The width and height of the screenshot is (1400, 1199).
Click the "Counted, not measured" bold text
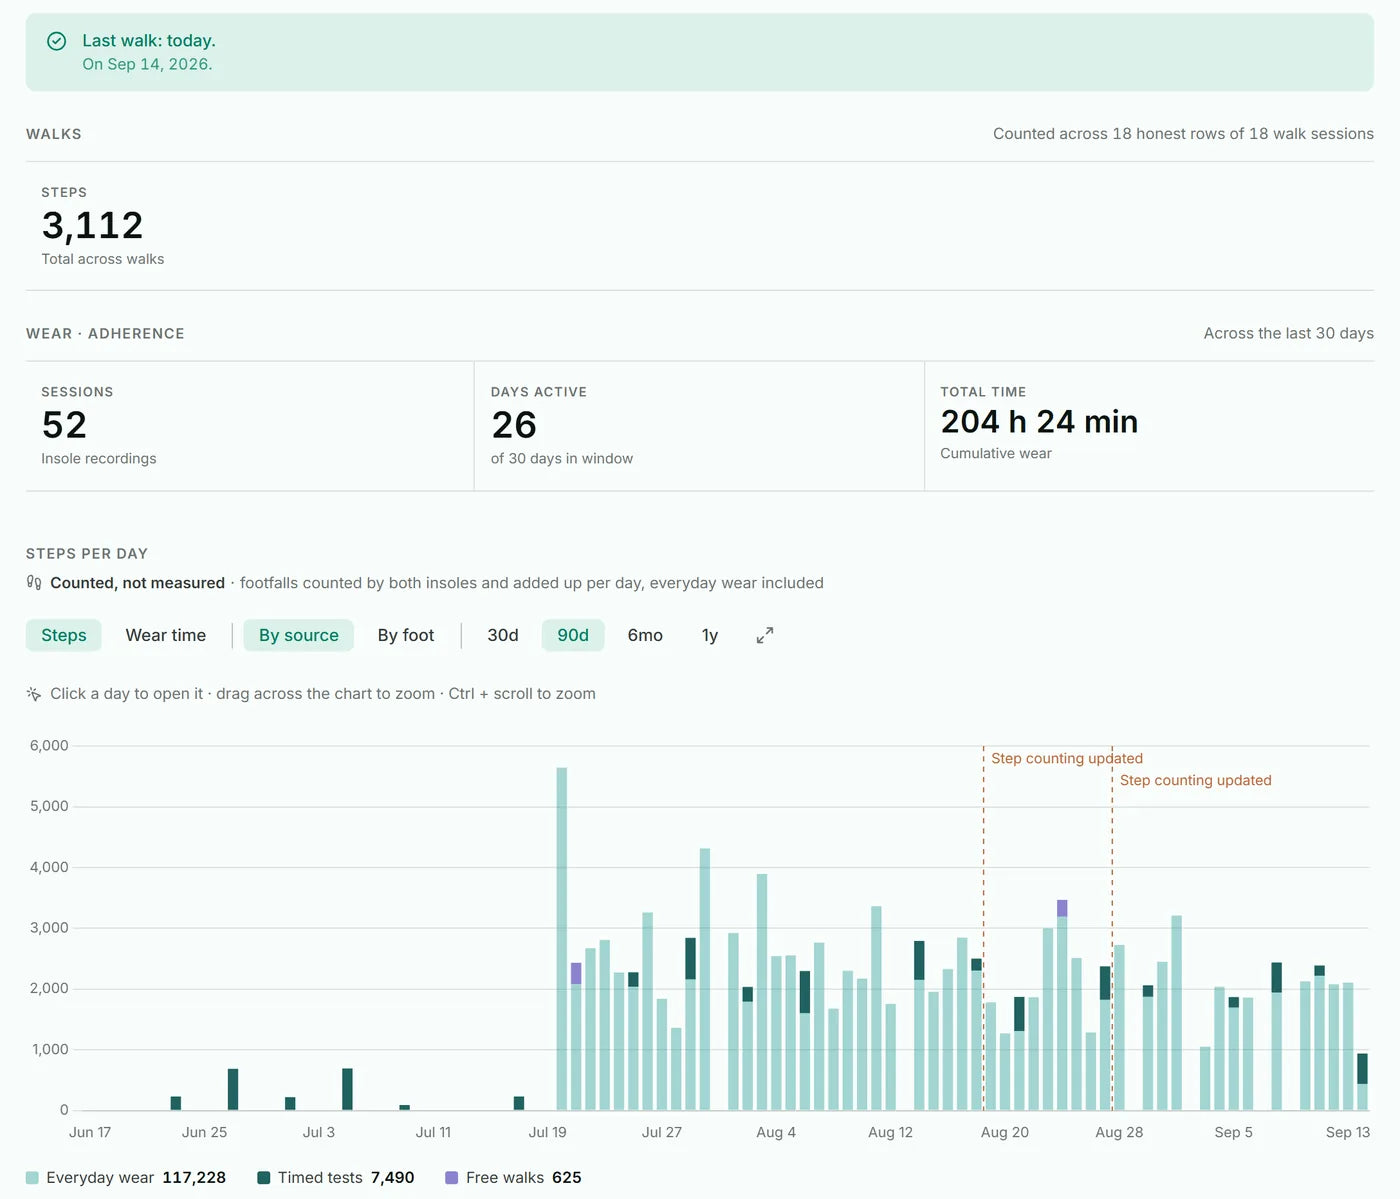[x=138, y=583]
